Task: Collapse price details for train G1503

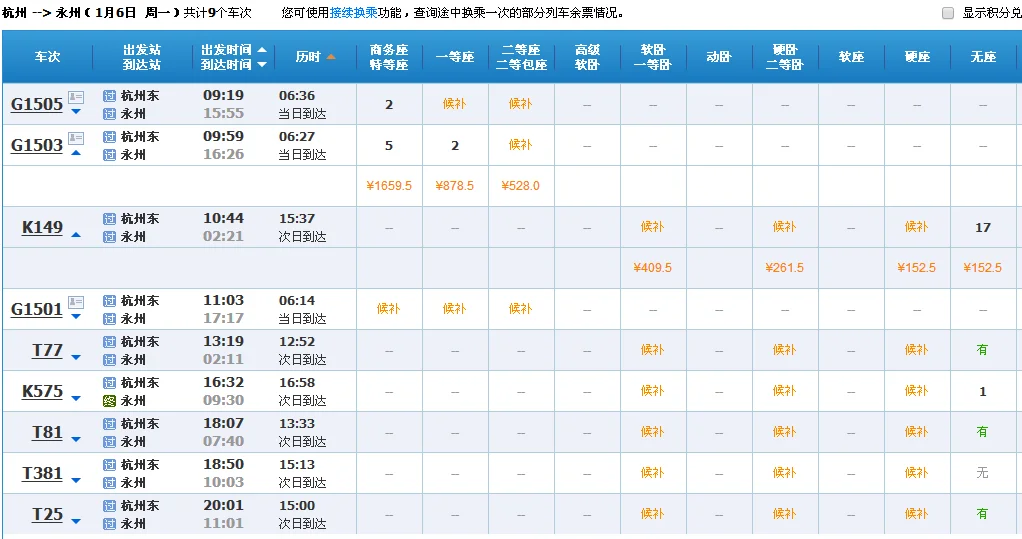Action: coord(76,153)
